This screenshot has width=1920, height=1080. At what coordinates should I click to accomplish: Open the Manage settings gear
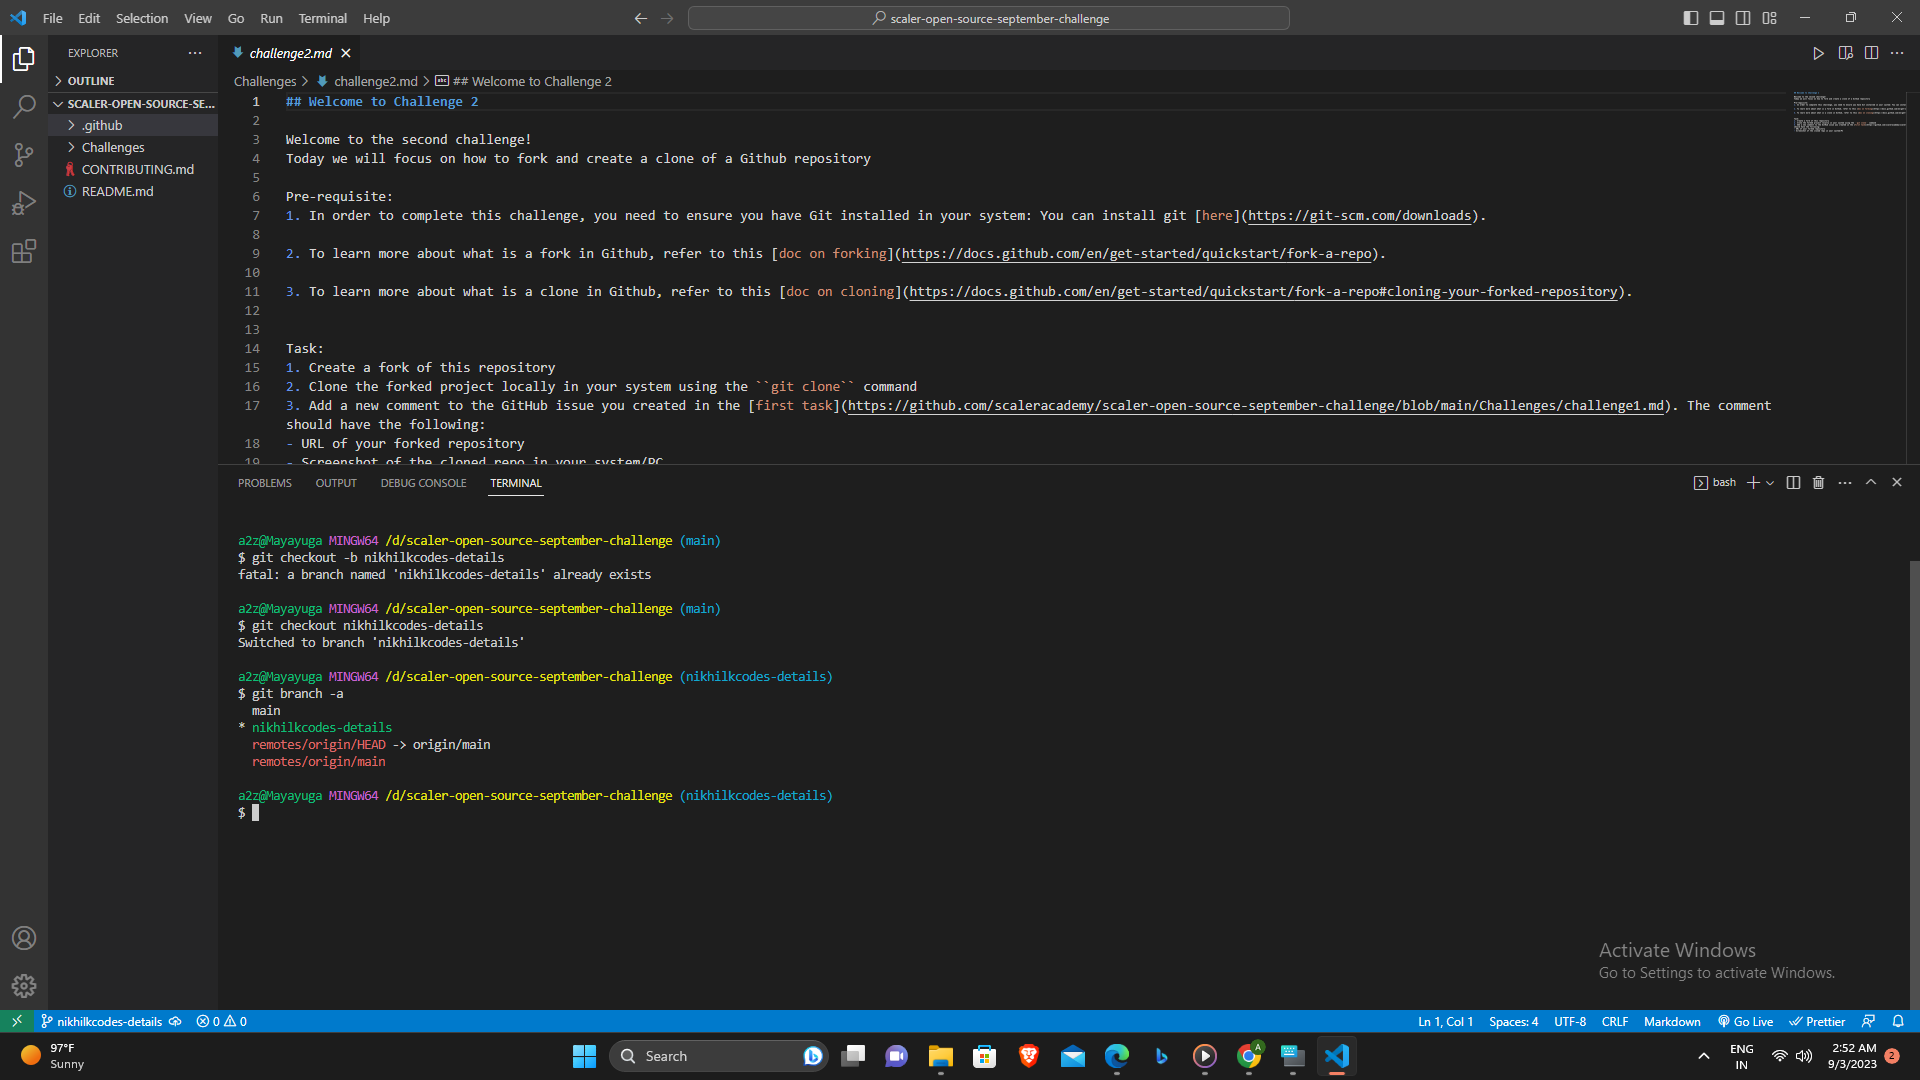[24, 985]
